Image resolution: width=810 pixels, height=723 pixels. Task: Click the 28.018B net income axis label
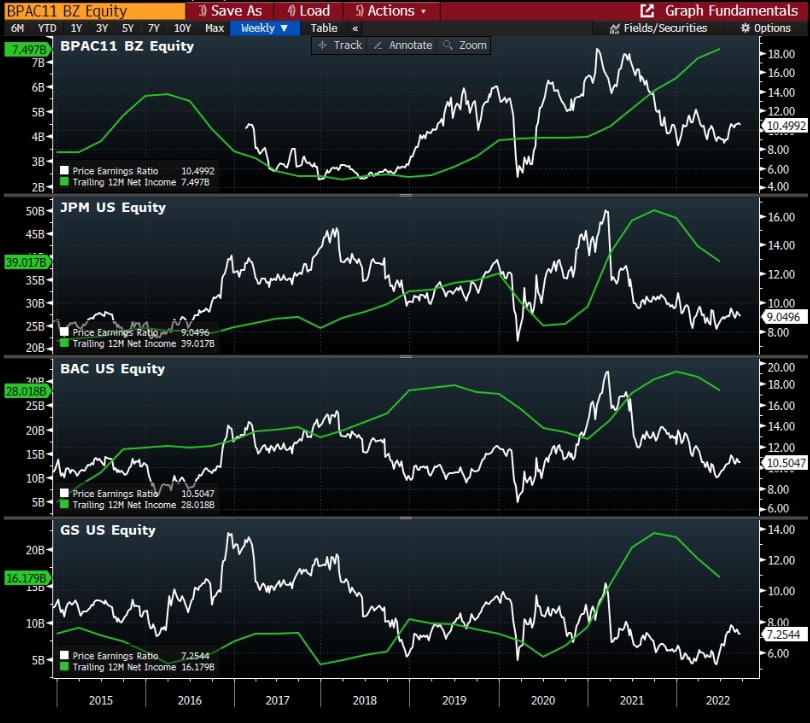point(28,391)
